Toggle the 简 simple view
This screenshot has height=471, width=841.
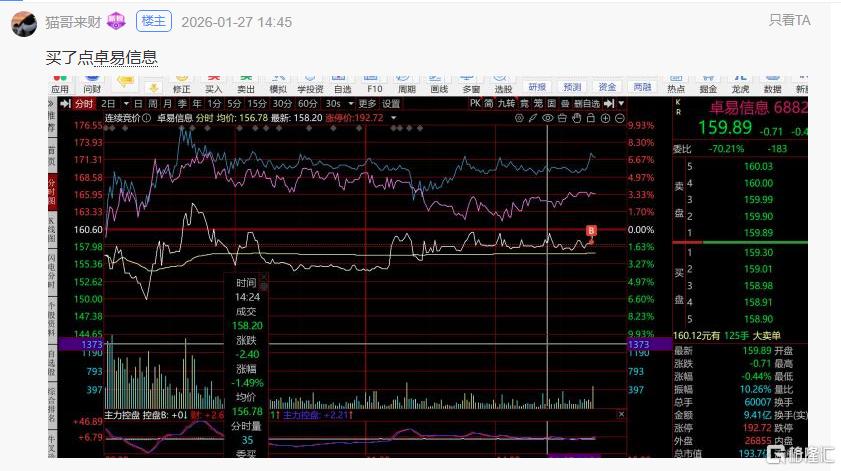[x=489, y=103]
